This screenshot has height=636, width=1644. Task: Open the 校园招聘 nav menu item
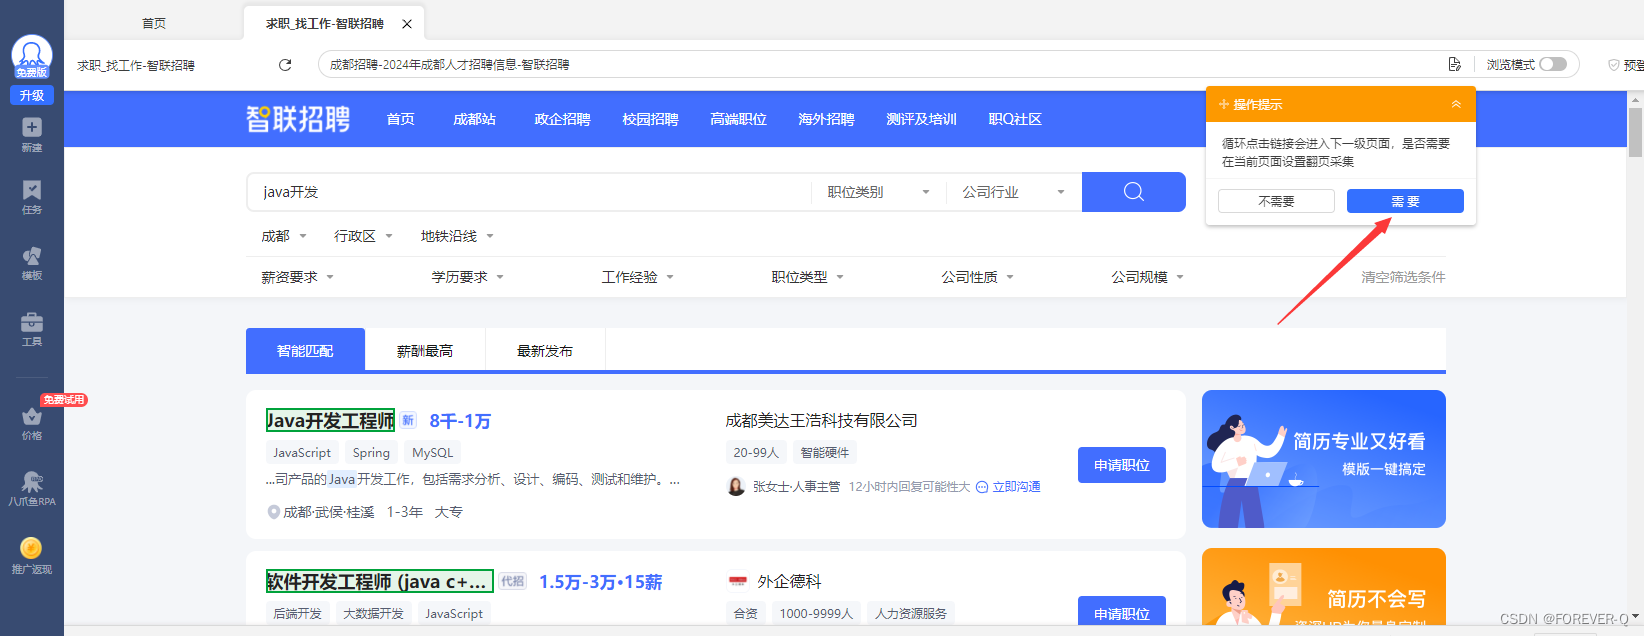(650, 119)
